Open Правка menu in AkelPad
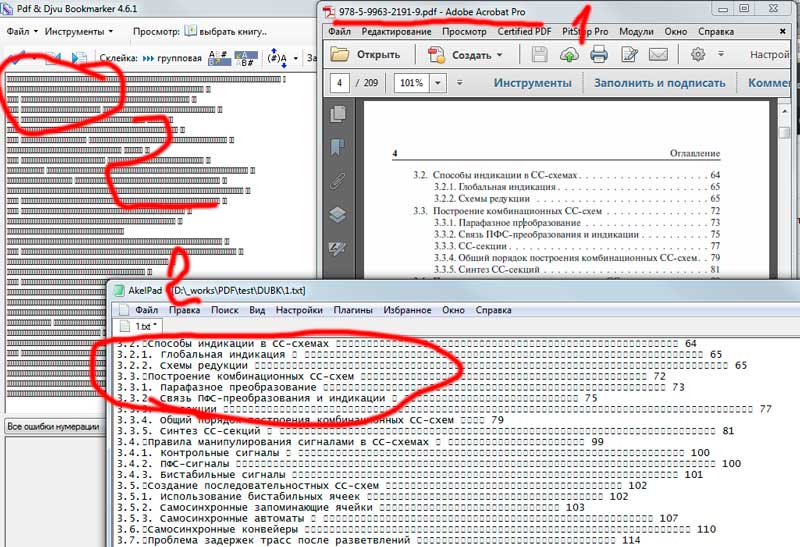The height and width of the screenshot is (547, 800). (184, 310)
